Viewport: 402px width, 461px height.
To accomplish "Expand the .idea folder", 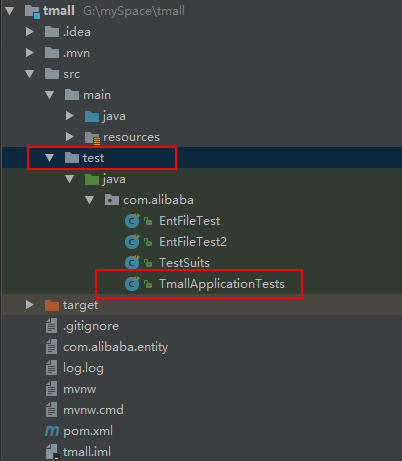I will point(30,32).
